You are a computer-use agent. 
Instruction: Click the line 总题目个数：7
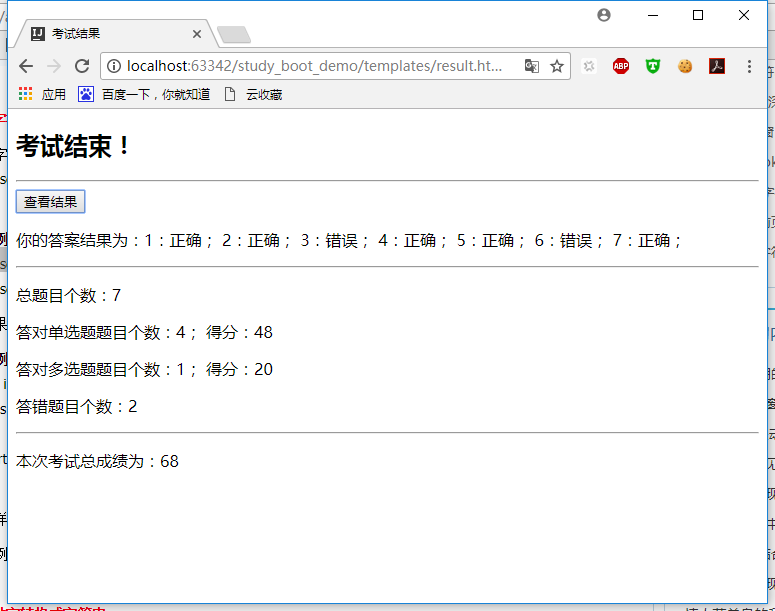click(68, 295)
